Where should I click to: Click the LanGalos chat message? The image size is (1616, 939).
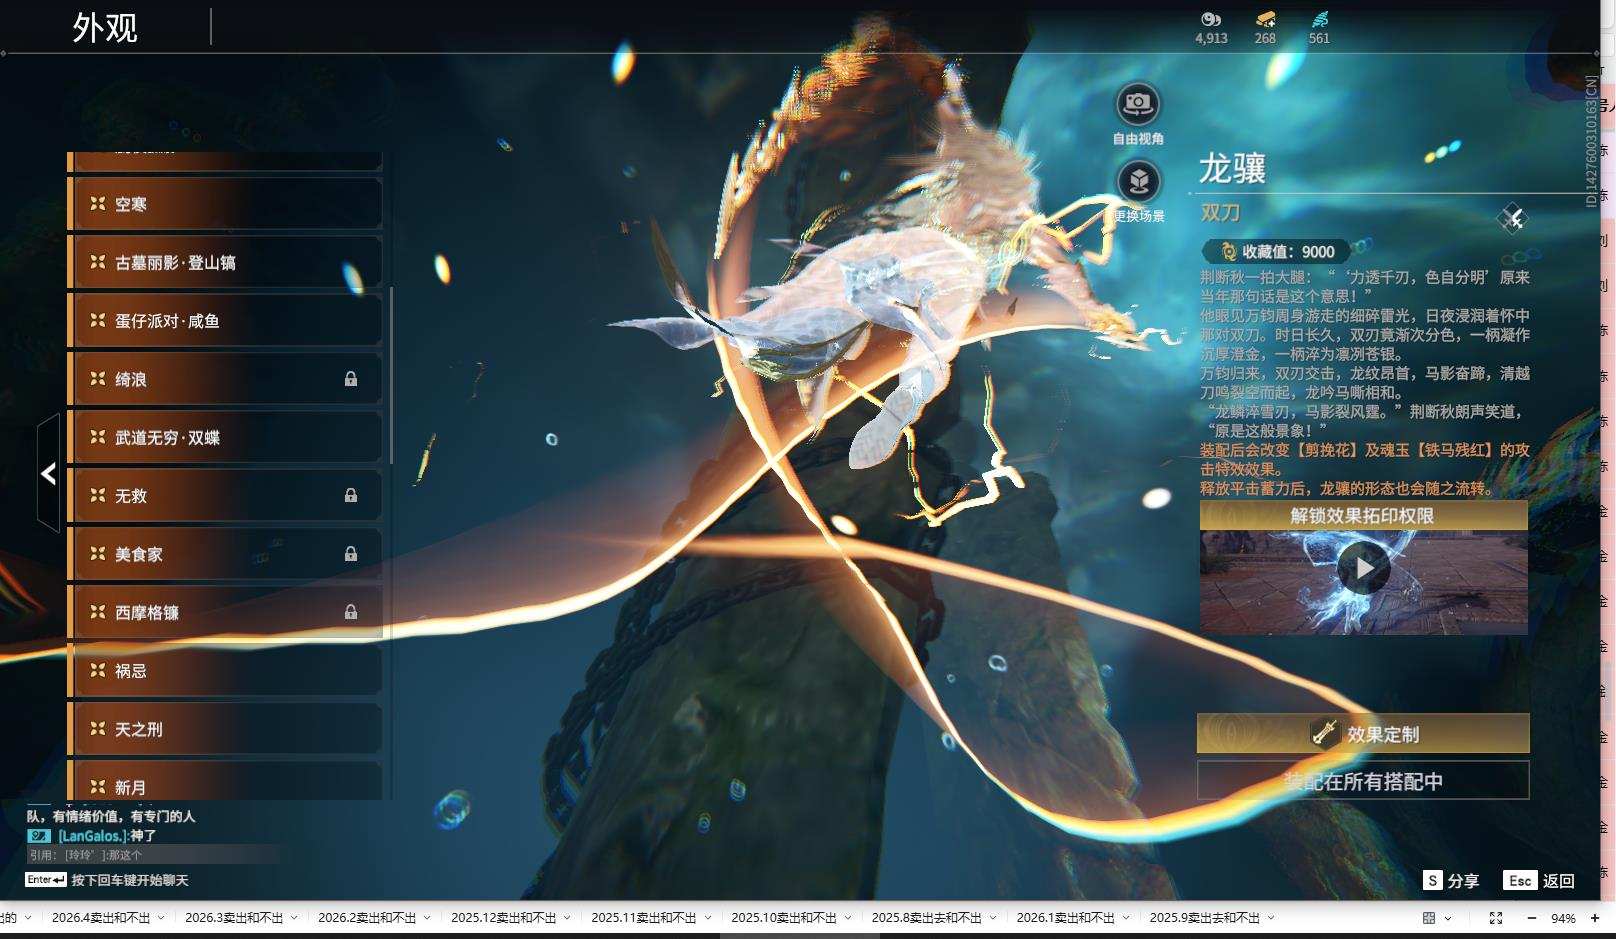tap(107, 836)
